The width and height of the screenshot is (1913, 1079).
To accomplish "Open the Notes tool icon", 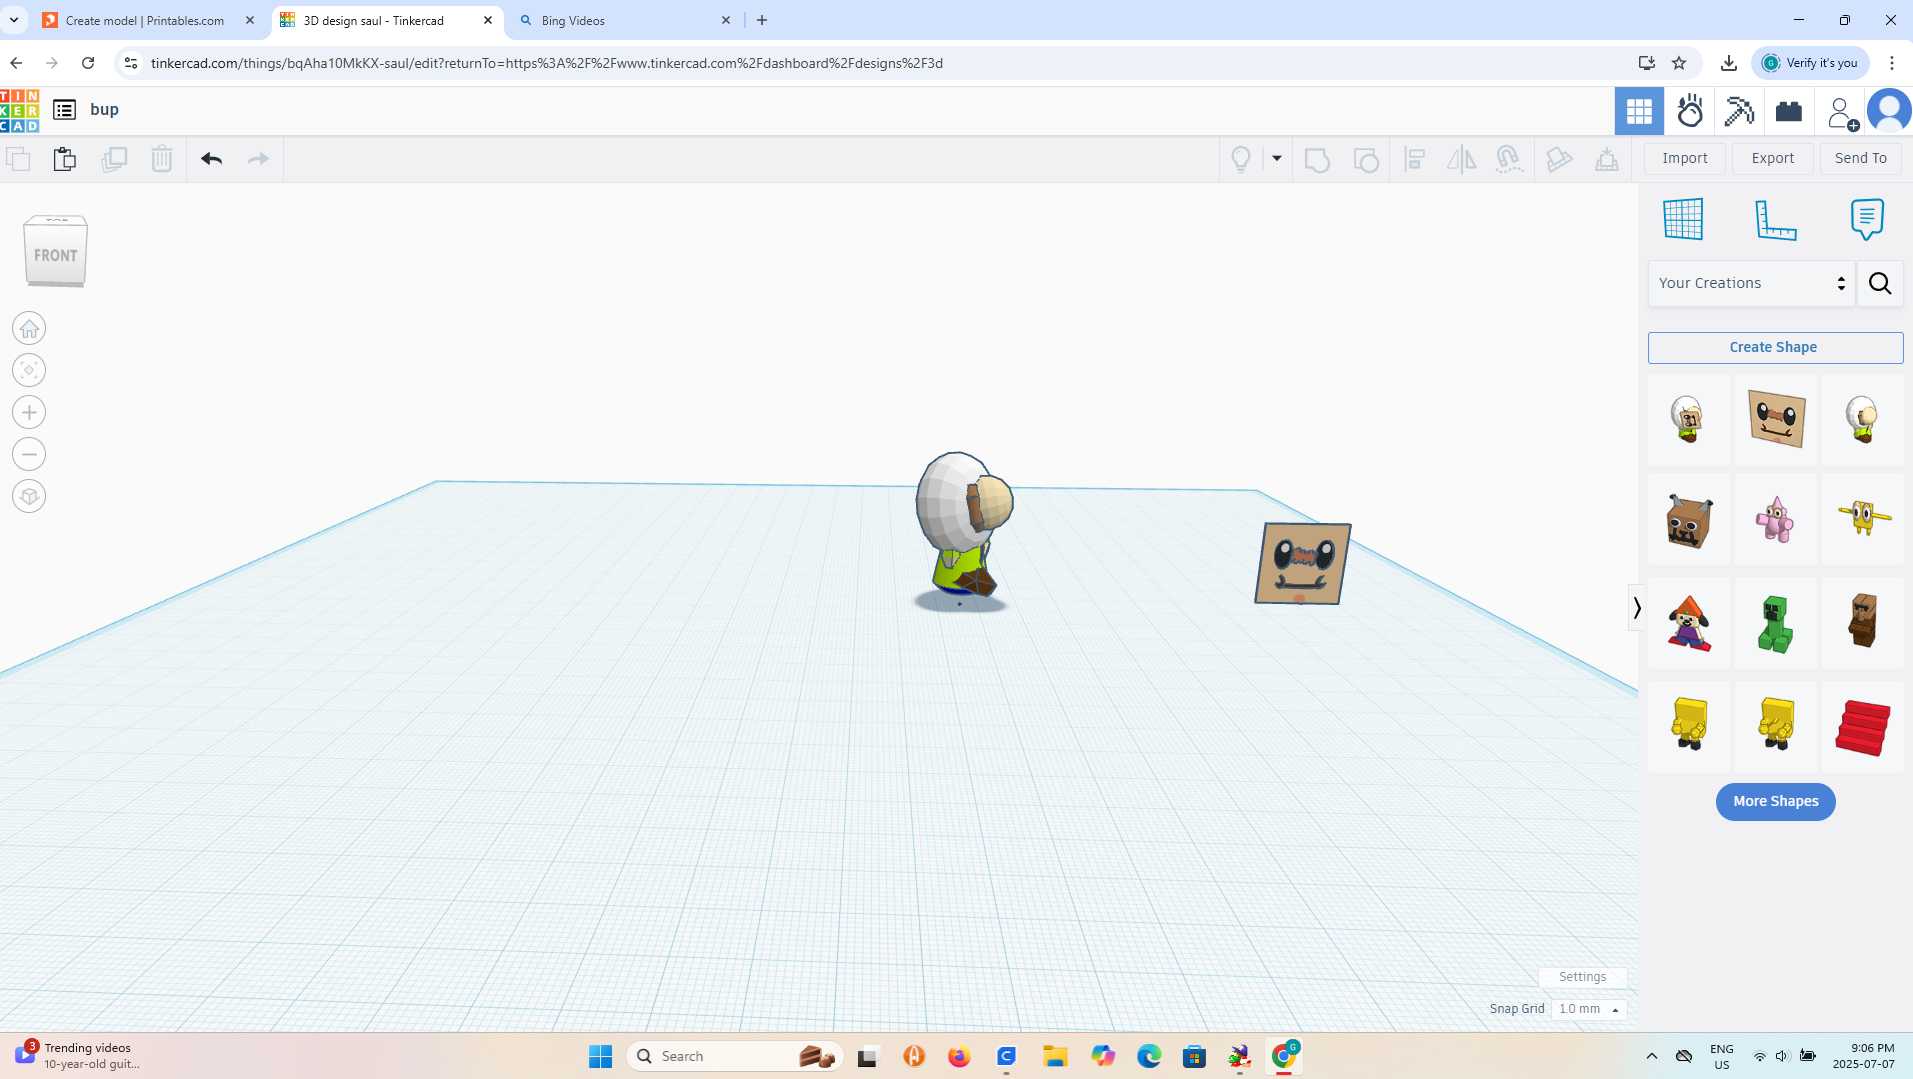I will click(x=1867, y=219).
